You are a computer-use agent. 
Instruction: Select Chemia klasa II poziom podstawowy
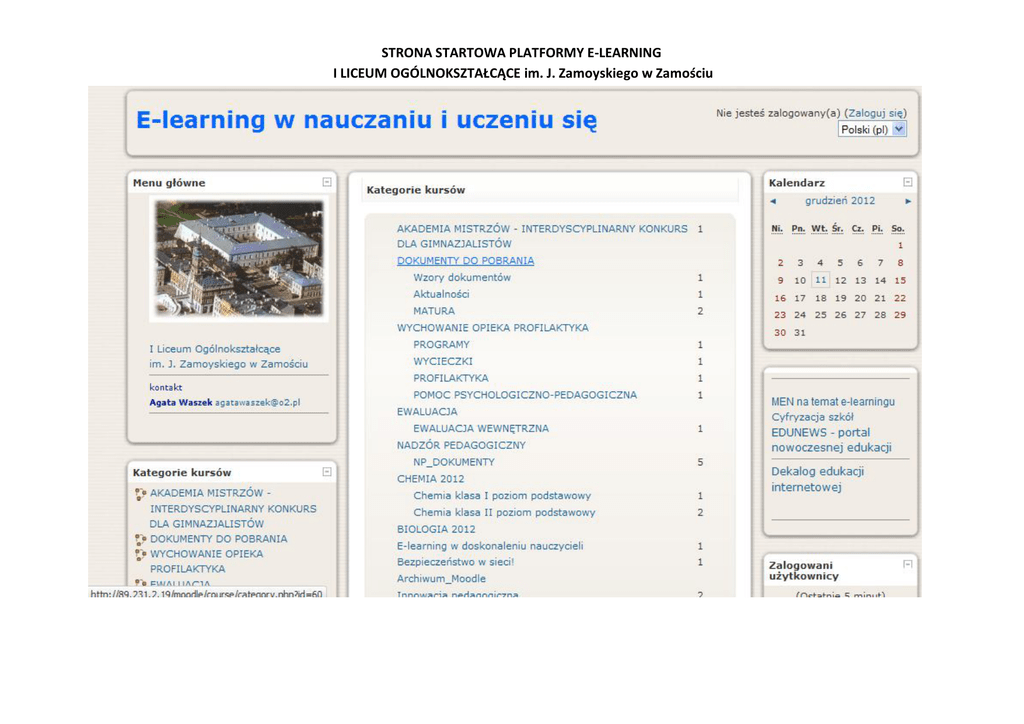click(x=504, y=512)
